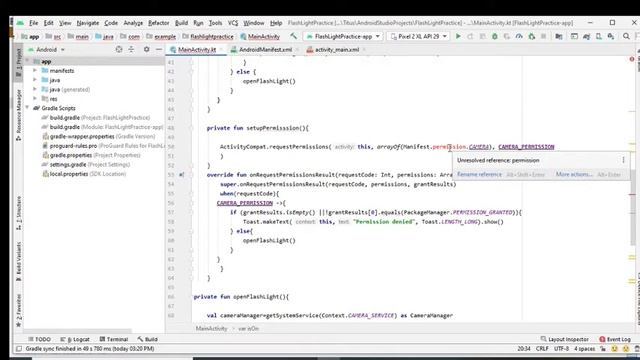Select the gradle-wrapper.properties file
Screen dimensions: 640x360
tap(99, 136)
